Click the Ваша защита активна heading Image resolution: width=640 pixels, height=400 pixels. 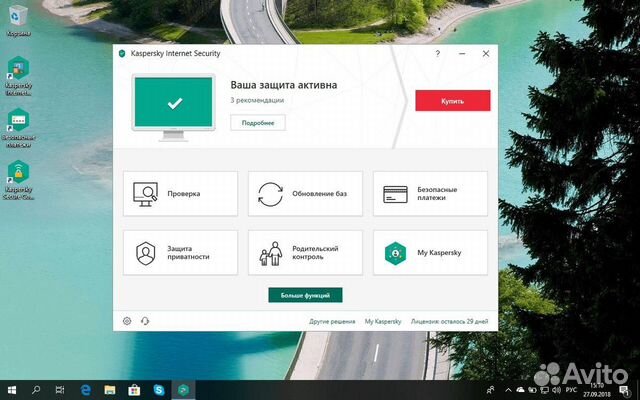284,85
